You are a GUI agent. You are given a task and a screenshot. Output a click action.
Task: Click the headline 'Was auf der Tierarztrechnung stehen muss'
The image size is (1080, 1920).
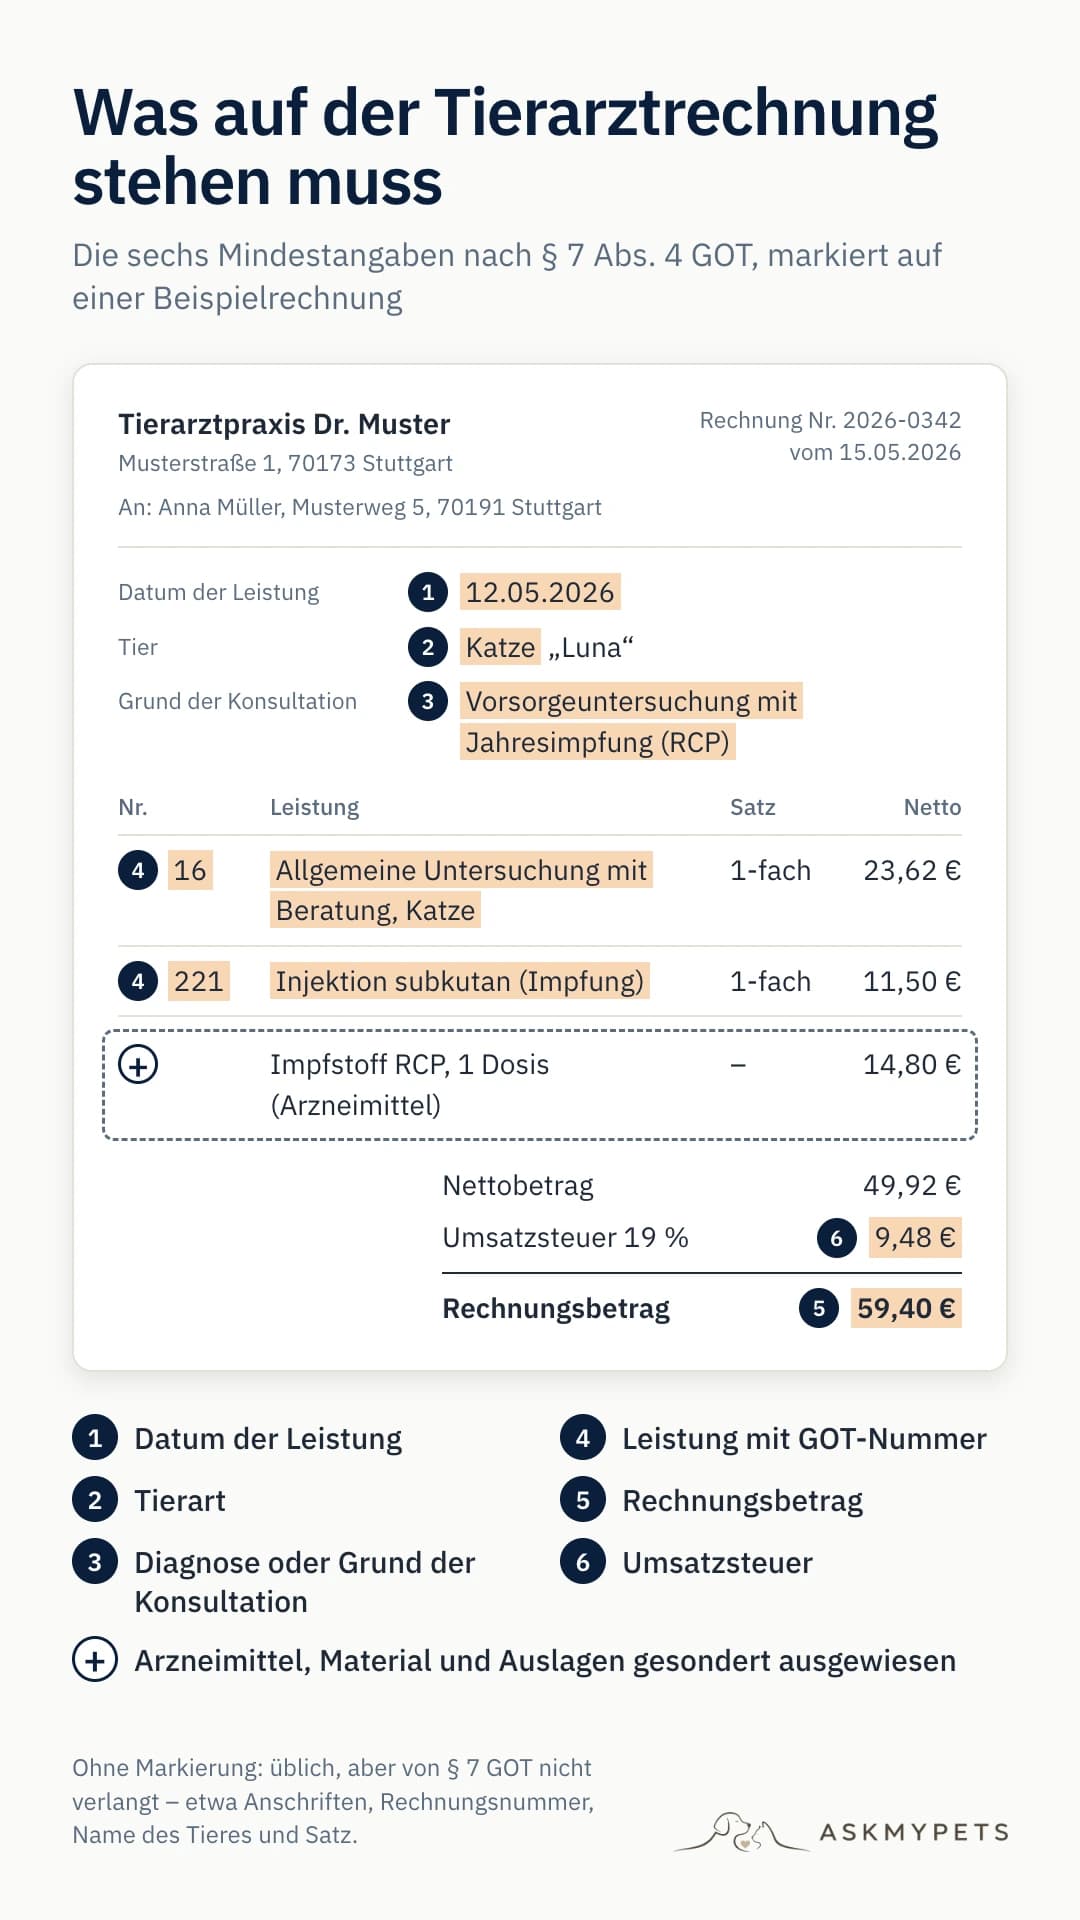(505, 147)
